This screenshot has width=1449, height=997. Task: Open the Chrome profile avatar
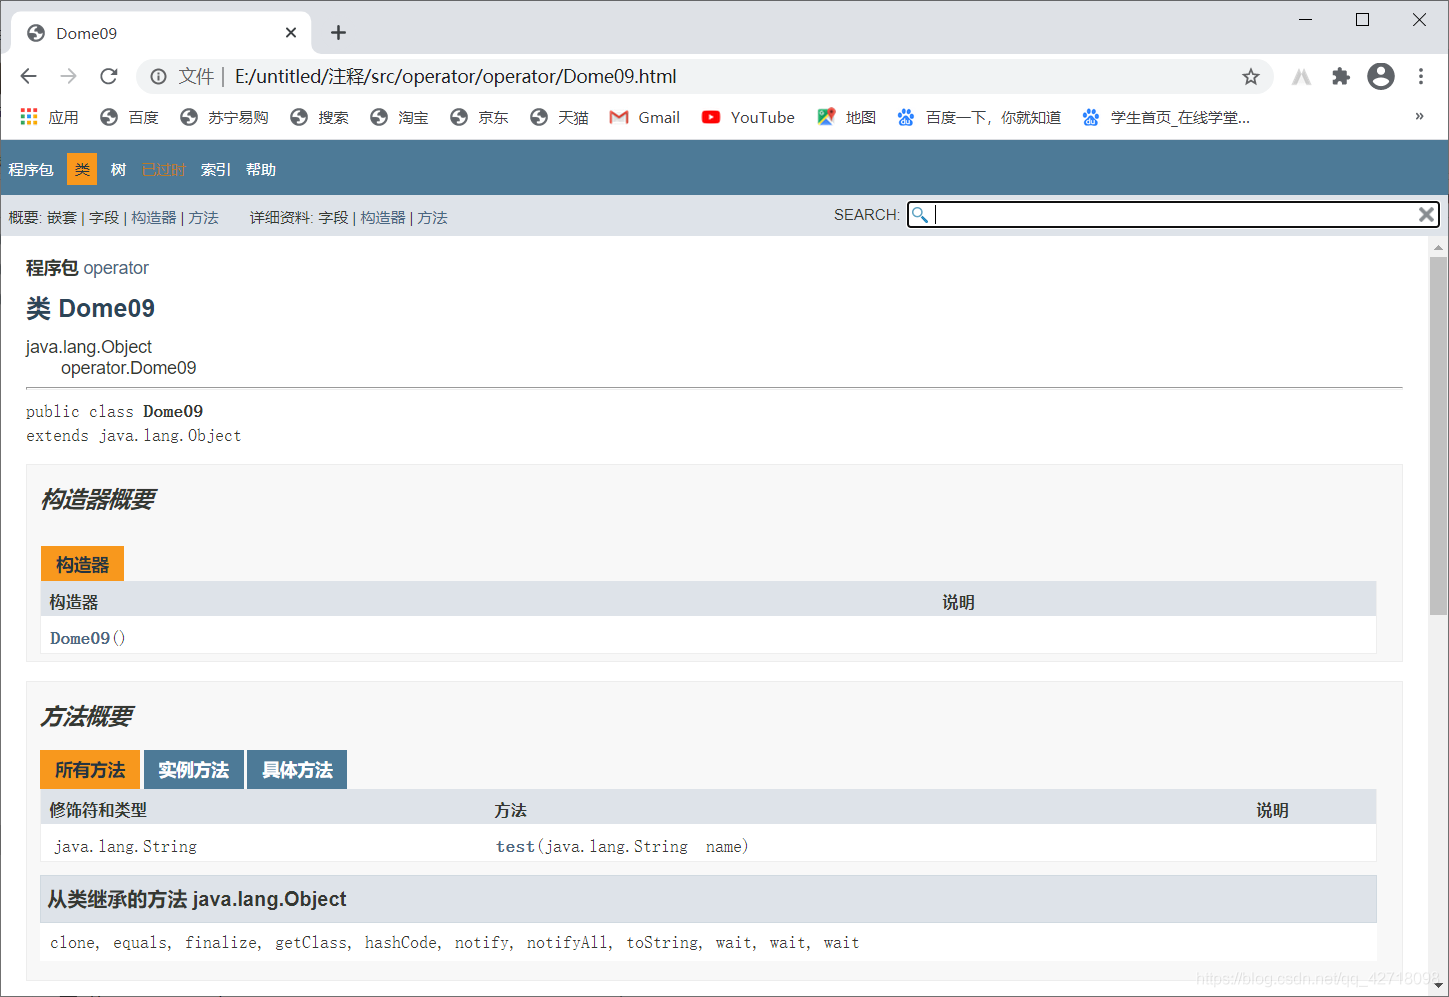coord(1381,76)
